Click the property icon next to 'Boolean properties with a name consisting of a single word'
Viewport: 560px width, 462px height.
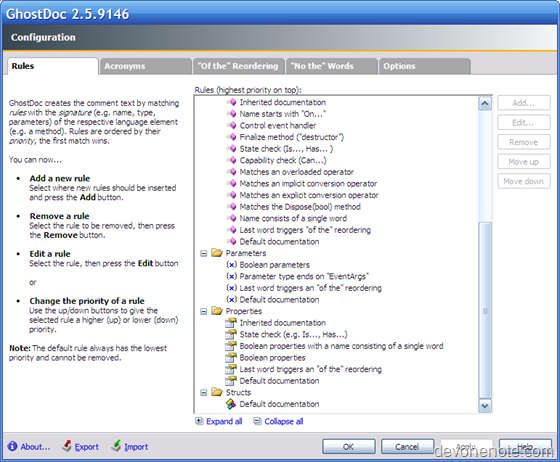pos(231,346)
